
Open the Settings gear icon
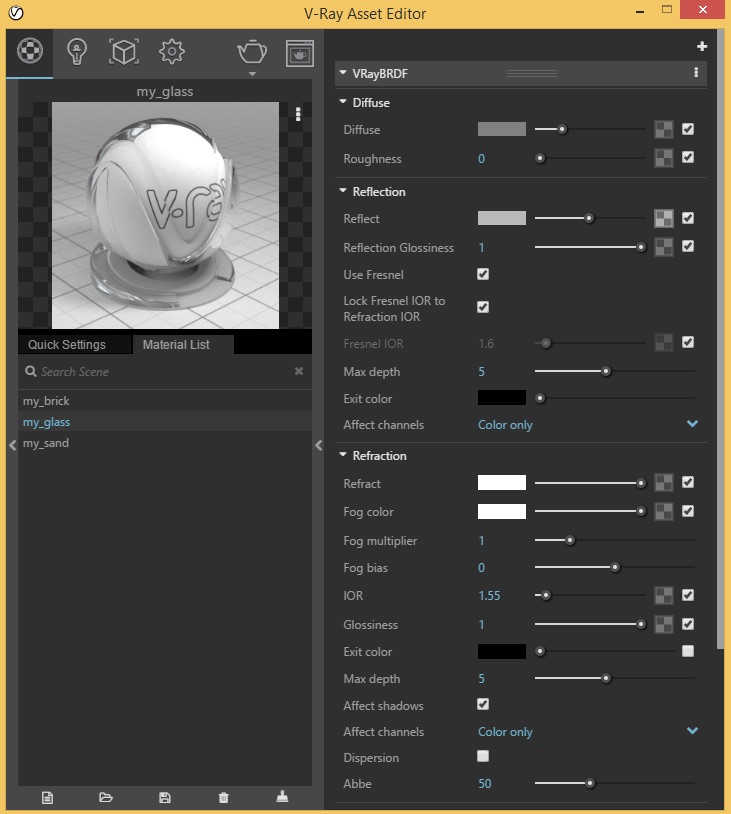[x=172, y=51]
